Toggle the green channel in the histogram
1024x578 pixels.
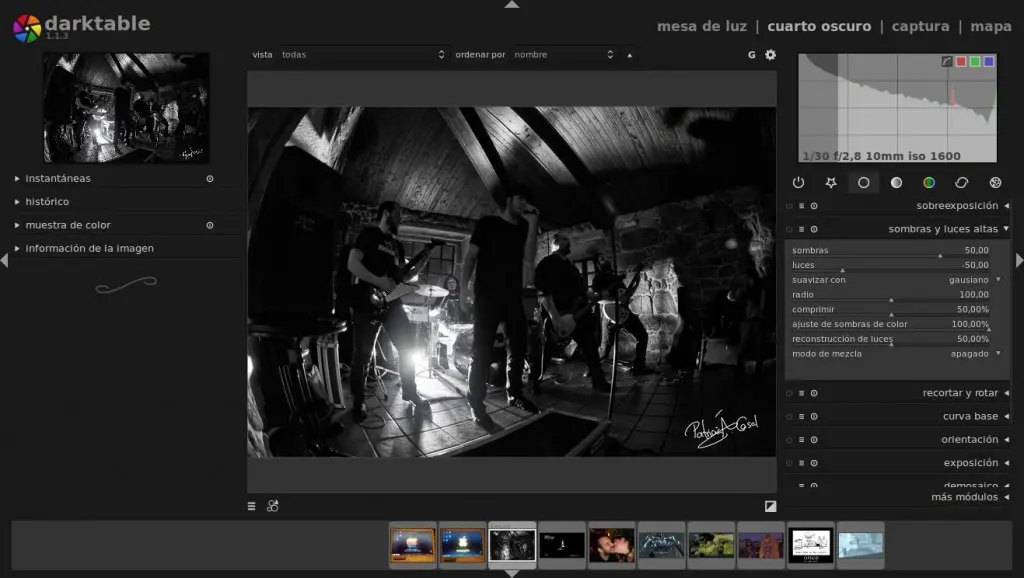(974, 61)
